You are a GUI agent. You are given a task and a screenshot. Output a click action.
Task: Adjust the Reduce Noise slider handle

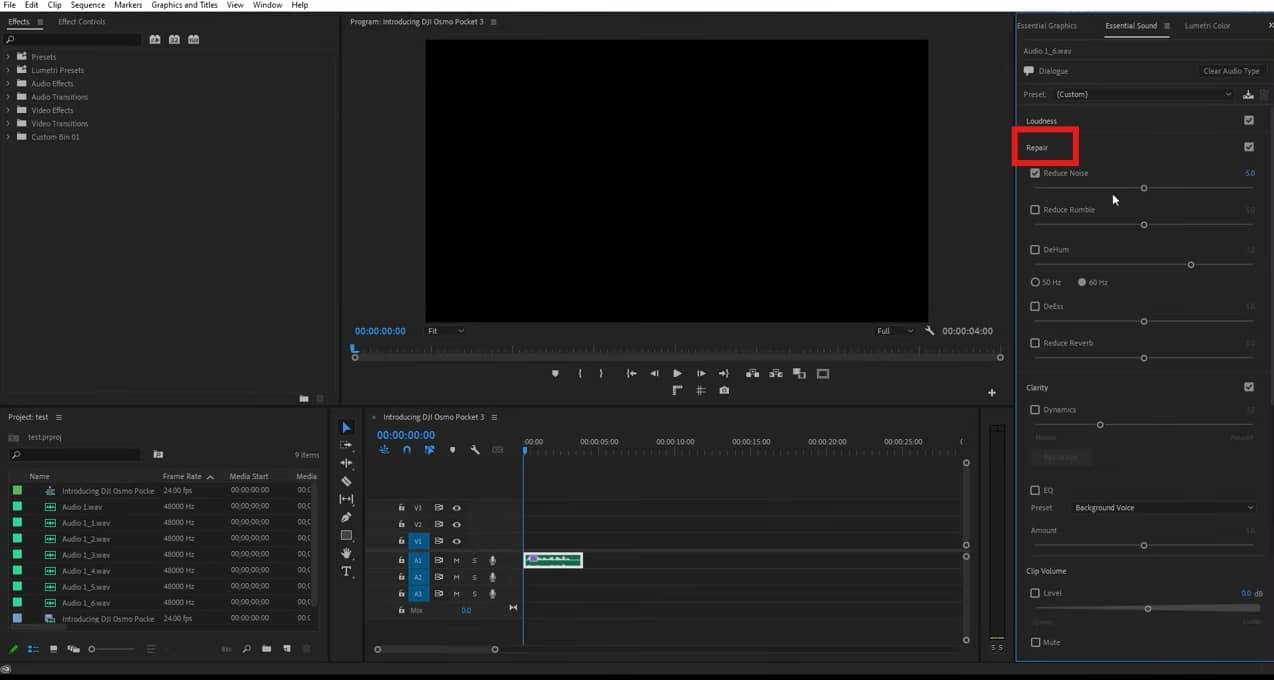pyautogui.click(x=1144, y=188)
